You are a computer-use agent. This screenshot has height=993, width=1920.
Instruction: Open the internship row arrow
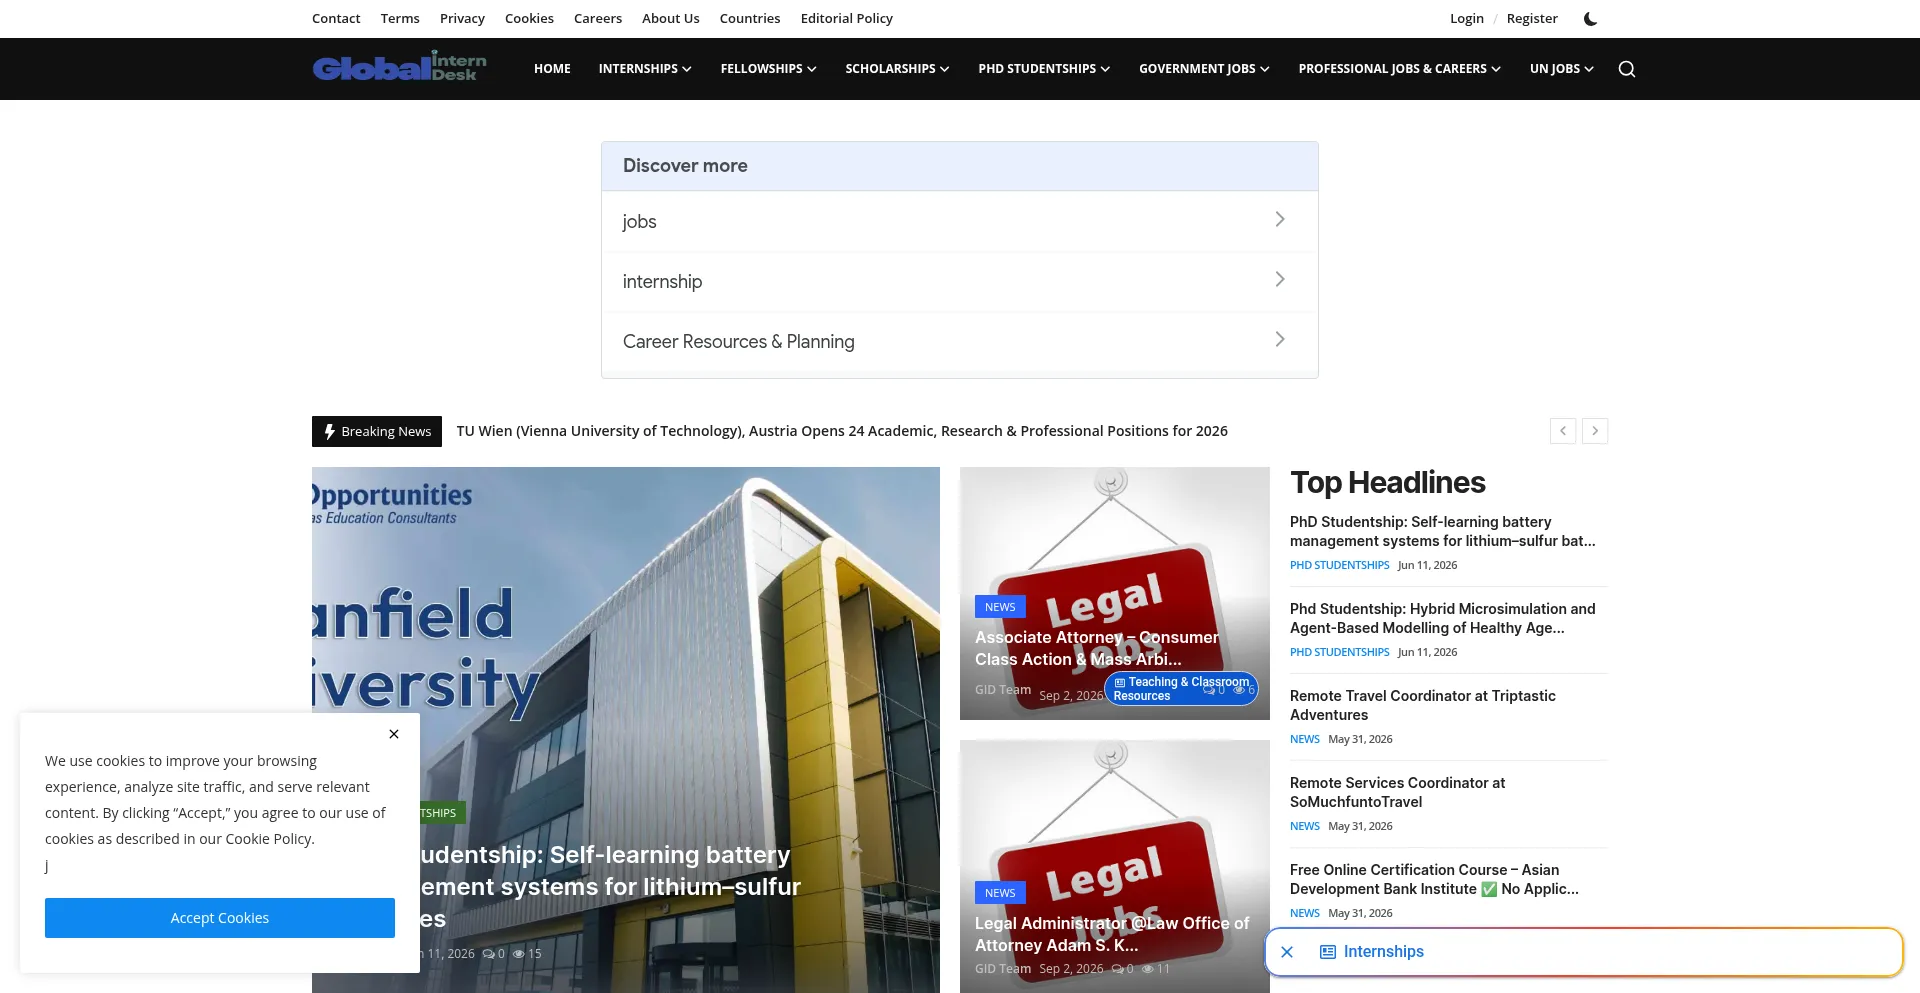coord(1280,279)
